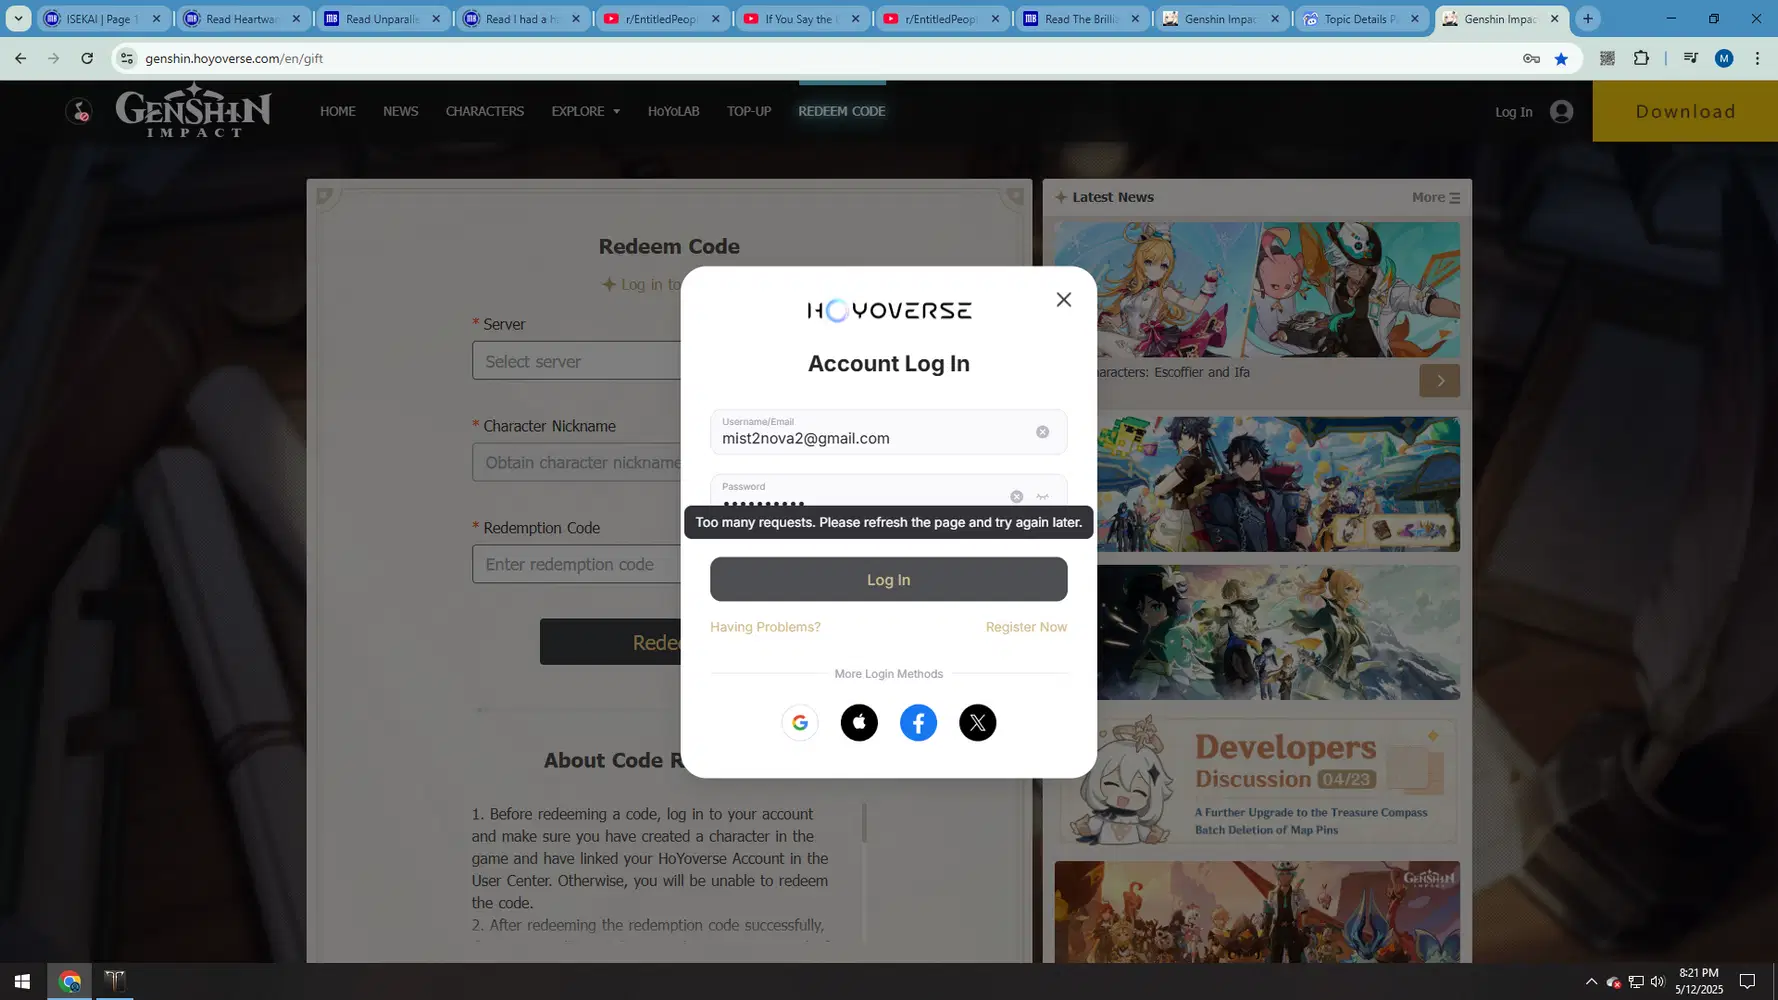Open Developers Discussion news thumbnail
Viewport: 1778px width, 1000px height.
click(x=1257, y=782)
